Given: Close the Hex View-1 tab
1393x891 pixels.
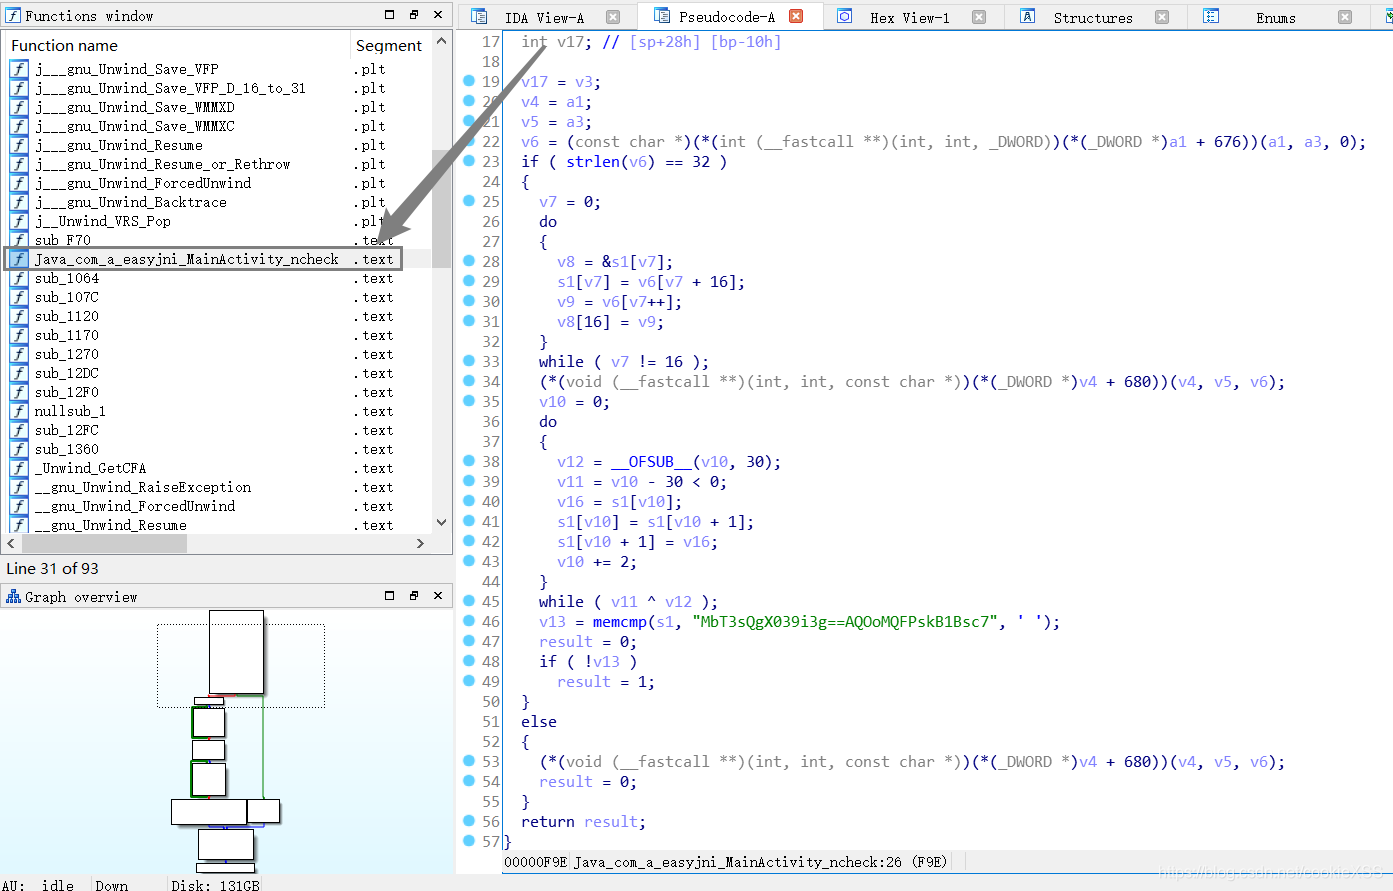Looking at the screenshot, I should 979,17.
